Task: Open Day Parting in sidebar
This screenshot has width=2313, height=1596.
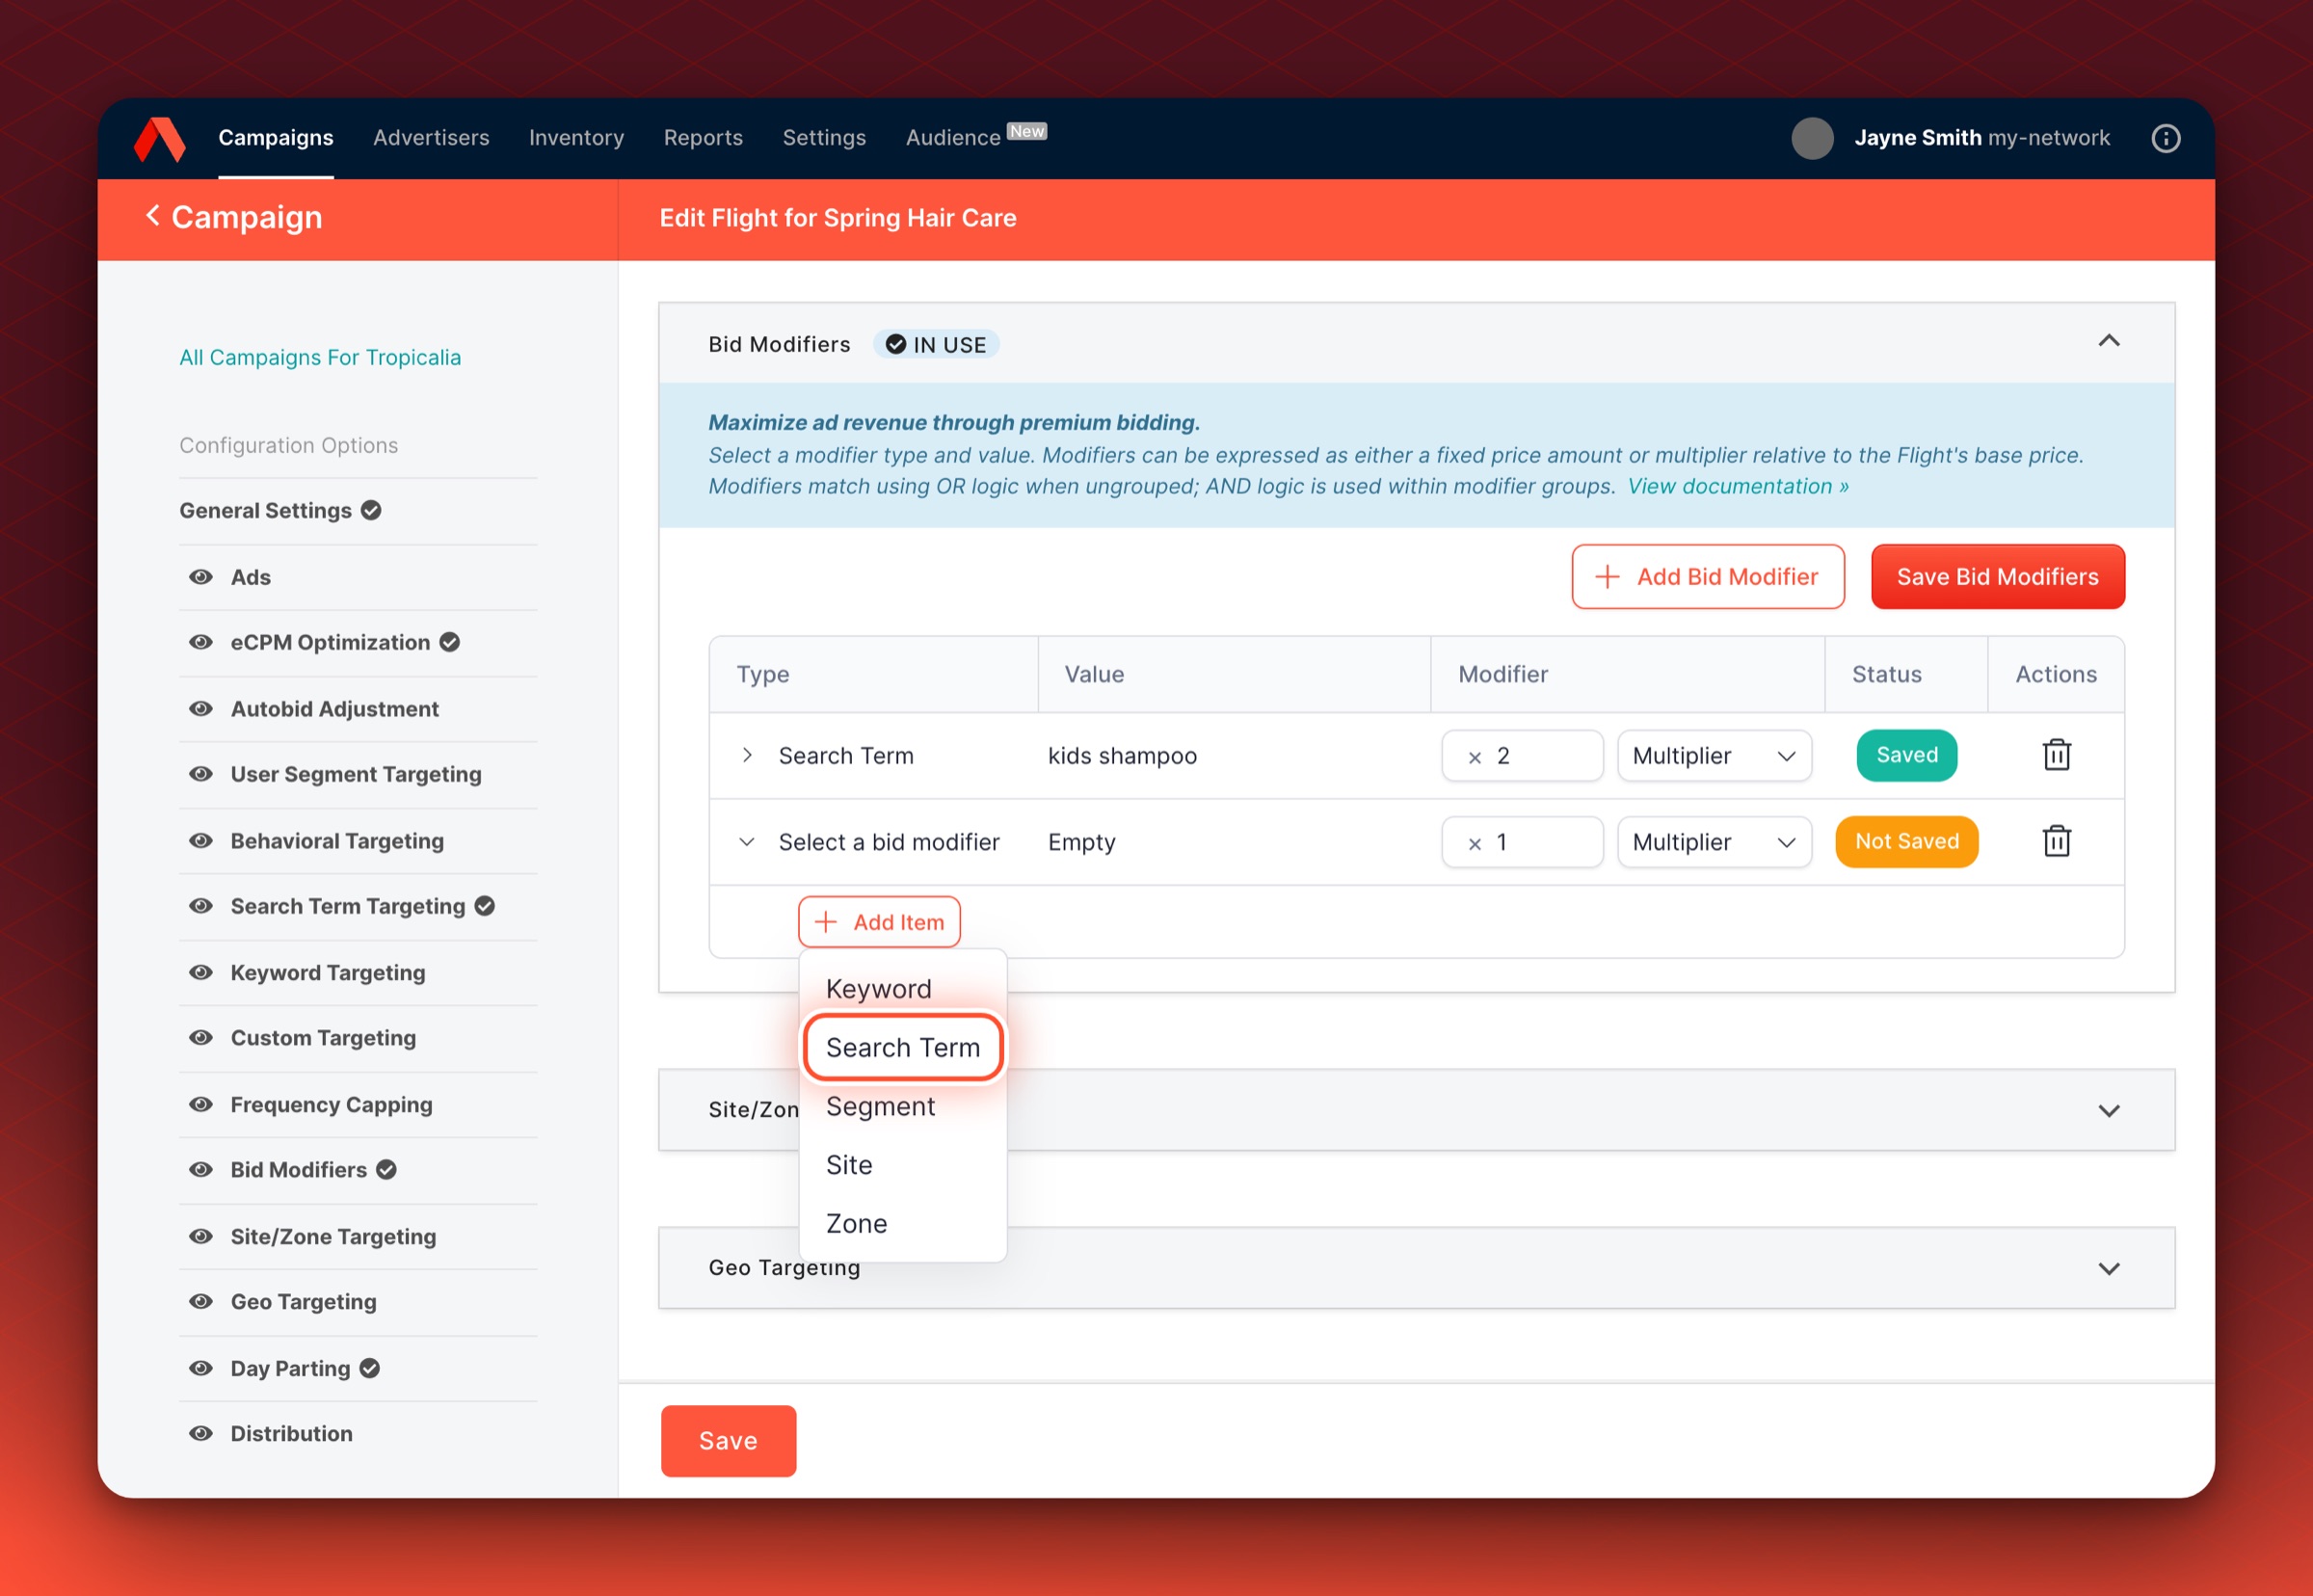Action: (291, 1368)
